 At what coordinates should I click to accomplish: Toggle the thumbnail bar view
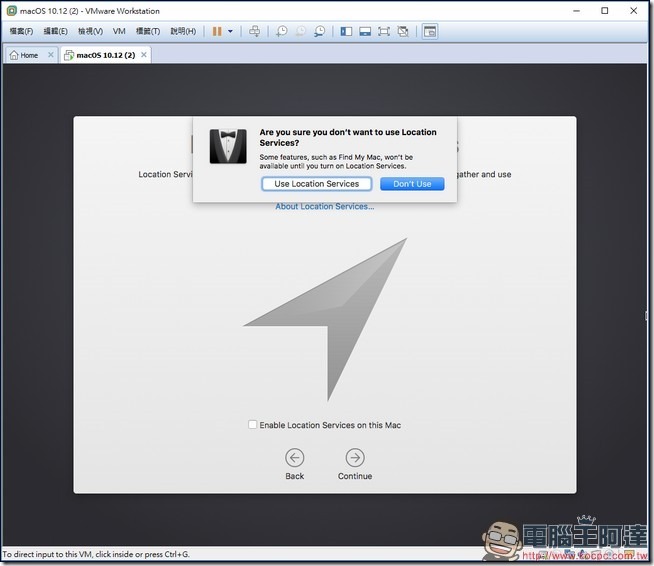coord(365,31)
